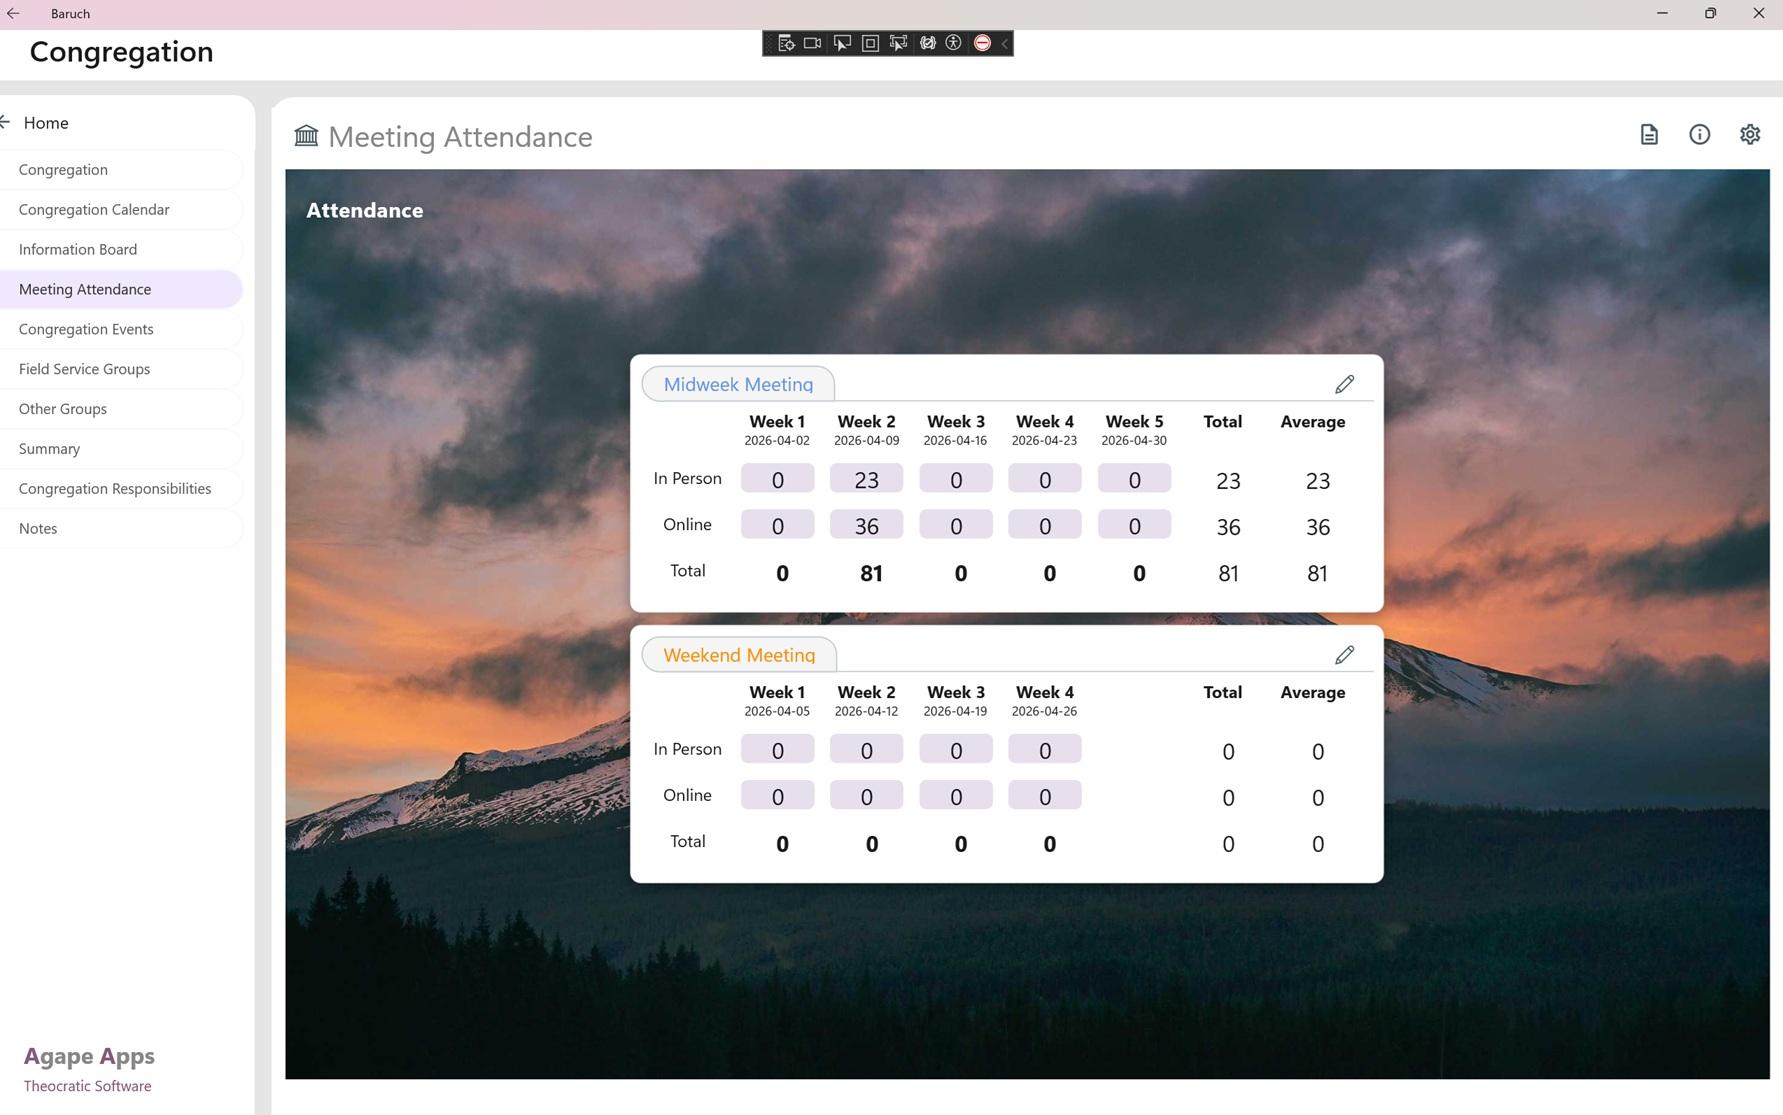Screen dimensions: 1783x1115
Task: Open the Live Visual Tree debug icon
Action: pos(786,43)
